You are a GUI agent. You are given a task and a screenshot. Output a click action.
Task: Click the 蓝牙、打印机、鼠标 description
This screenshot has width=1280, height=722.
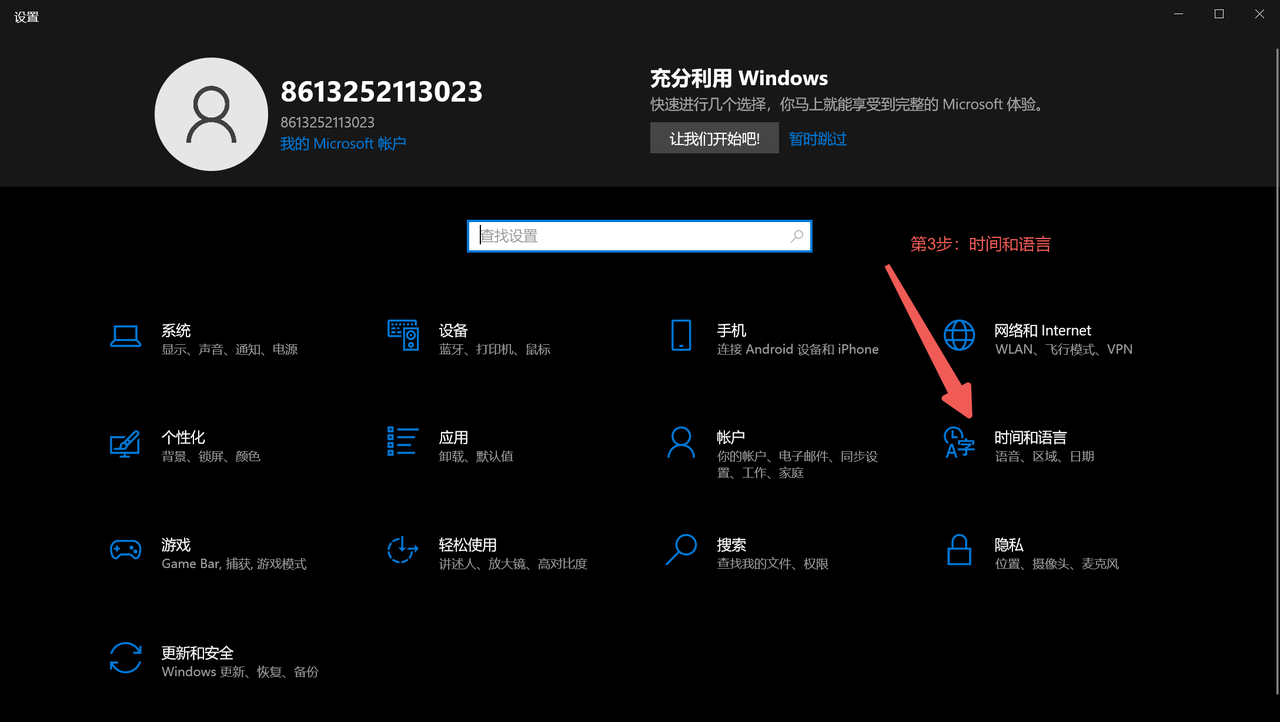coord(494,349)
